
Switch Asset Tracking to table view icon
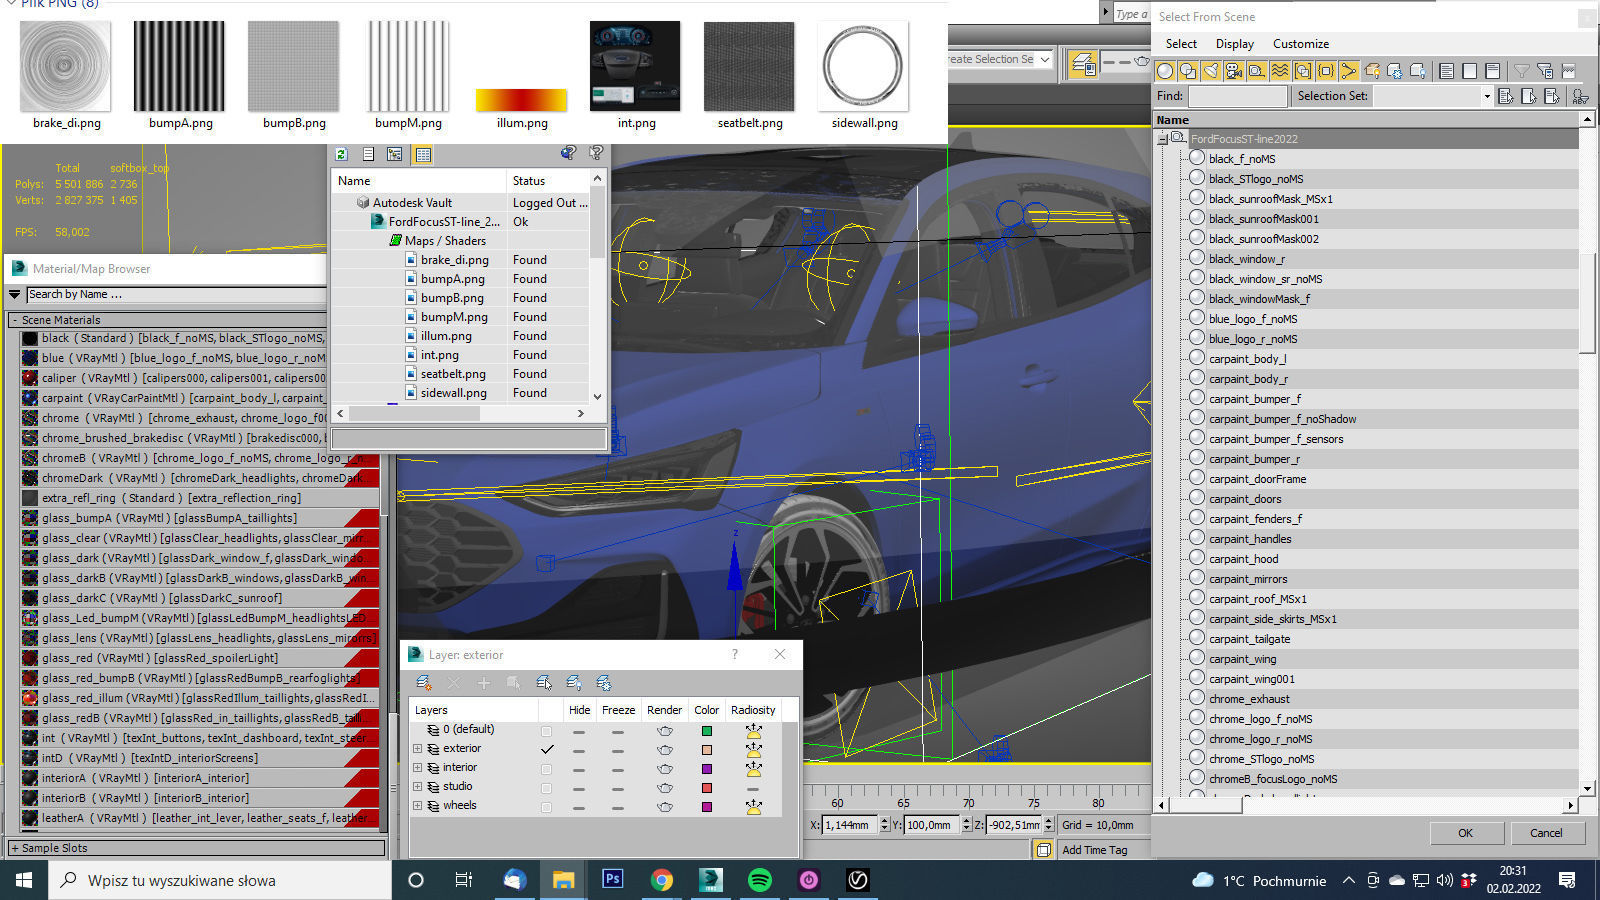(x=423, y=154)
